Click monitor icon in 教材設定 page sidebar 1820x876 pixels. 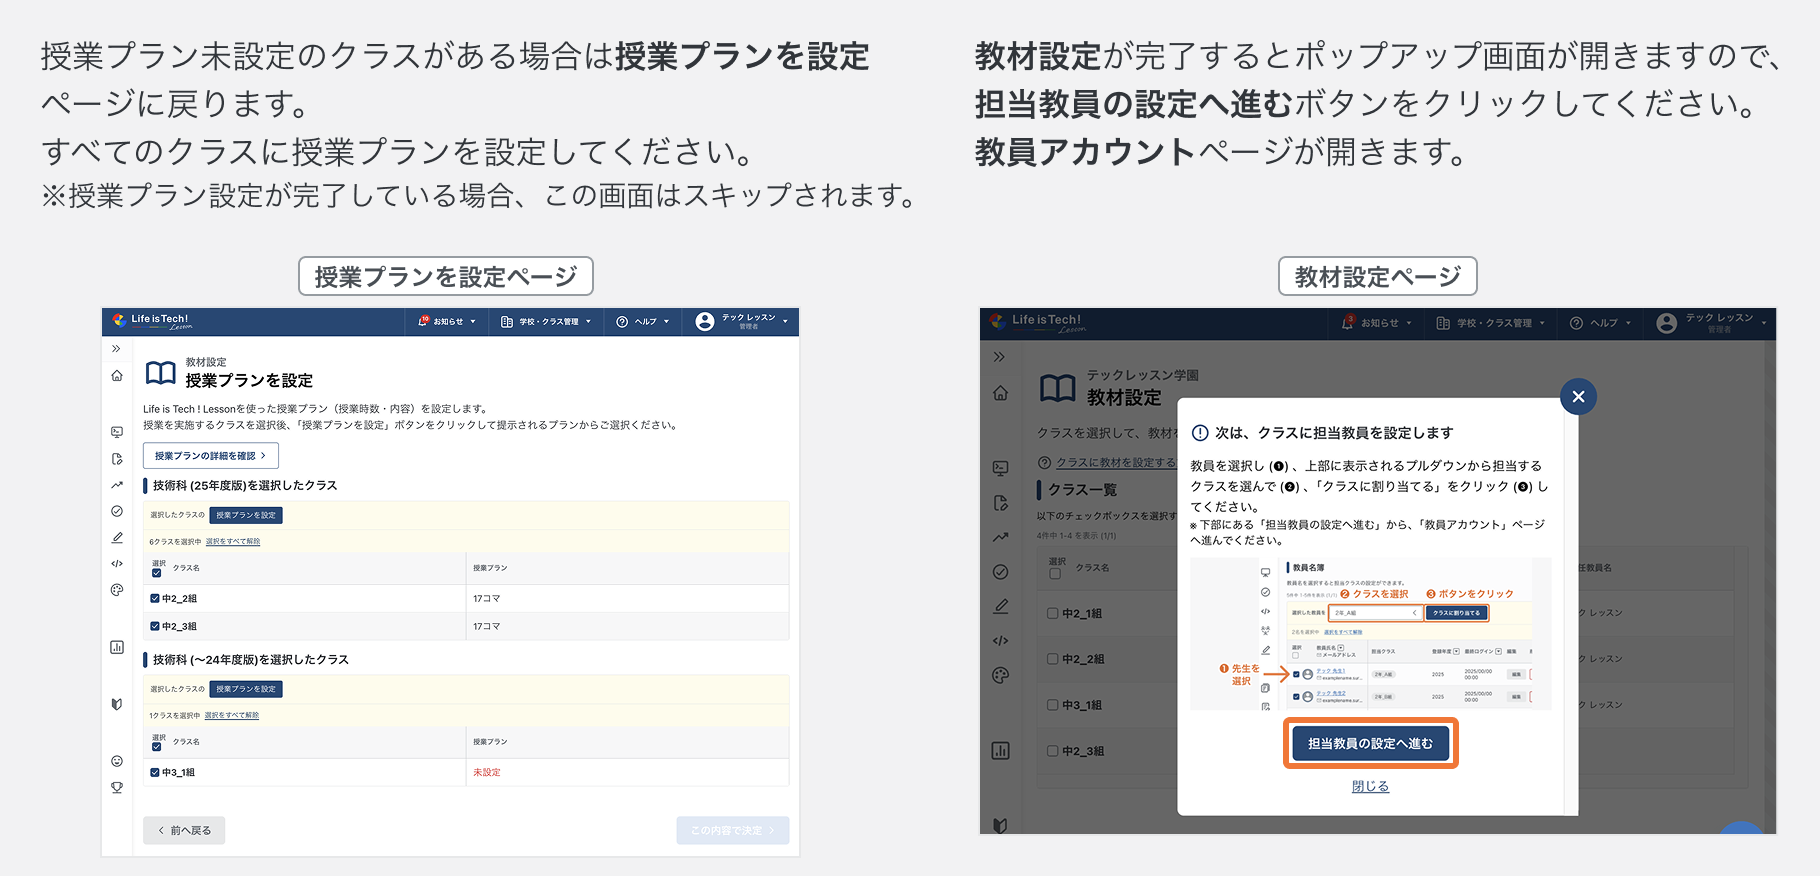1000,468
